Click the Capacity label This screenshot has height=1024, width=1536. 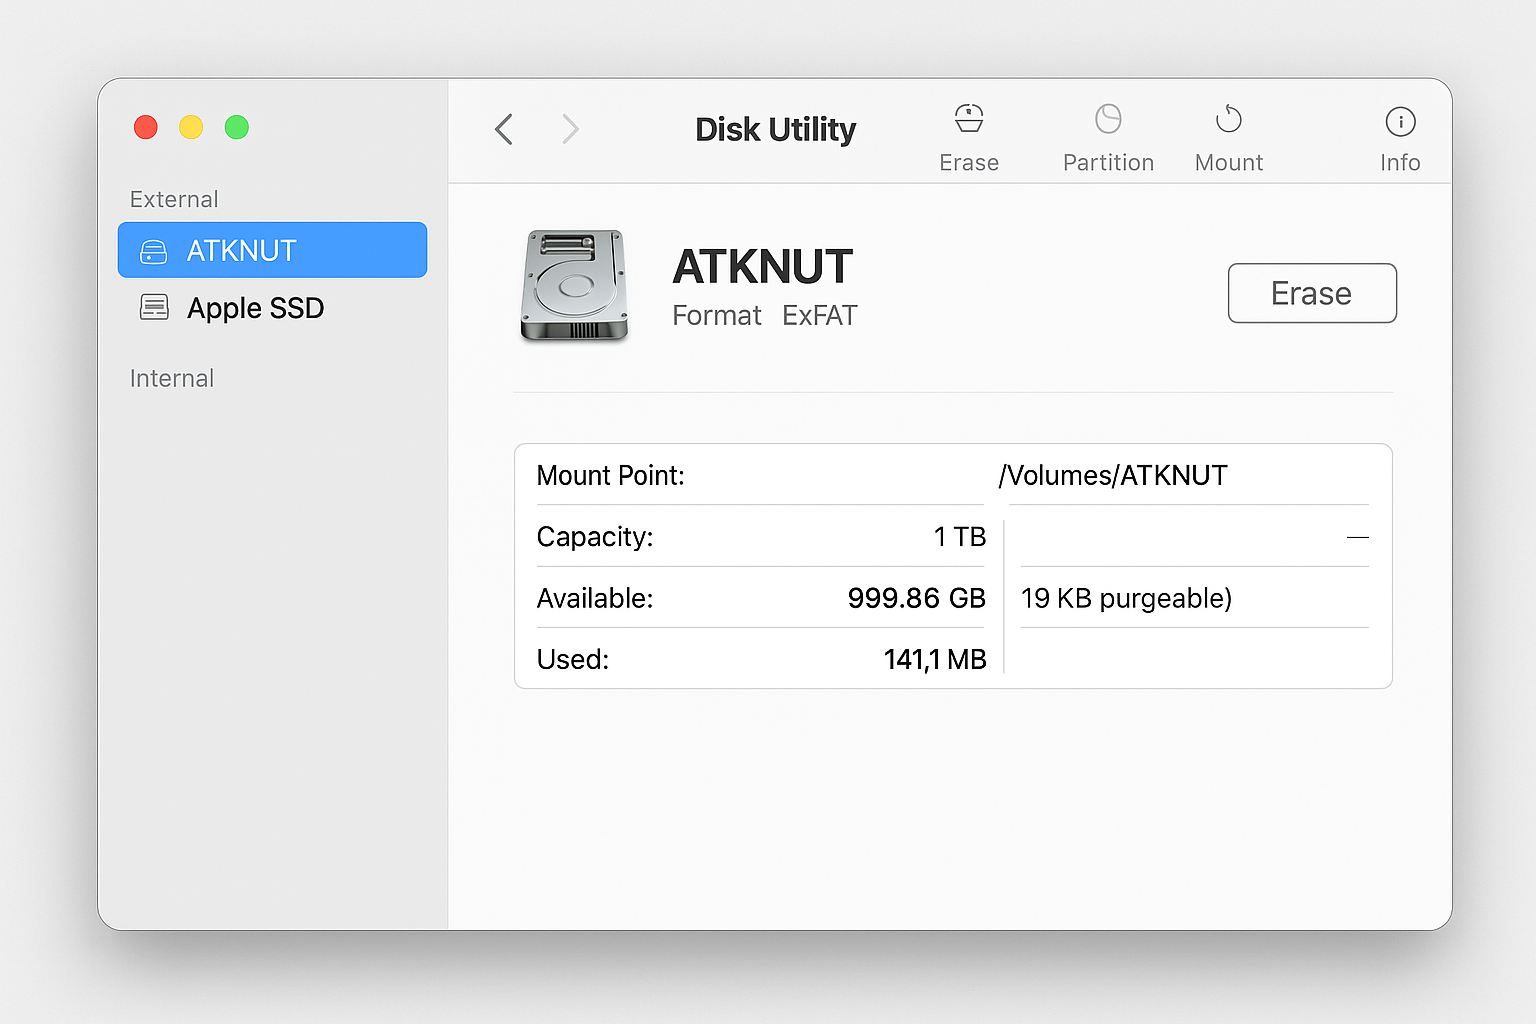pos(595,537)
